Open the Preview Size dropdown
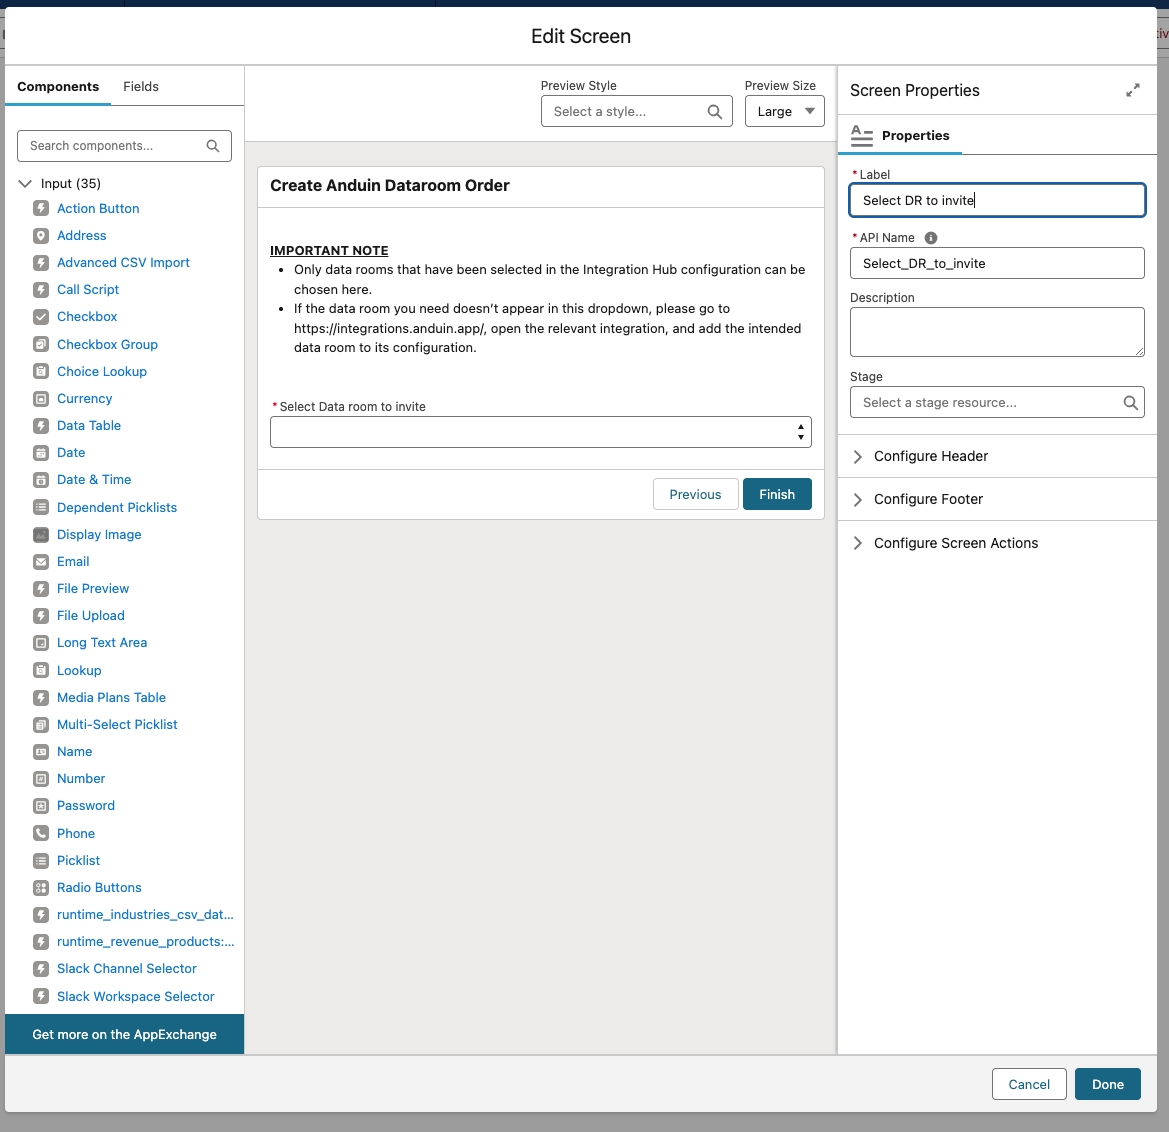This screenshot has width=1169, height=1132. click(784, 111)
